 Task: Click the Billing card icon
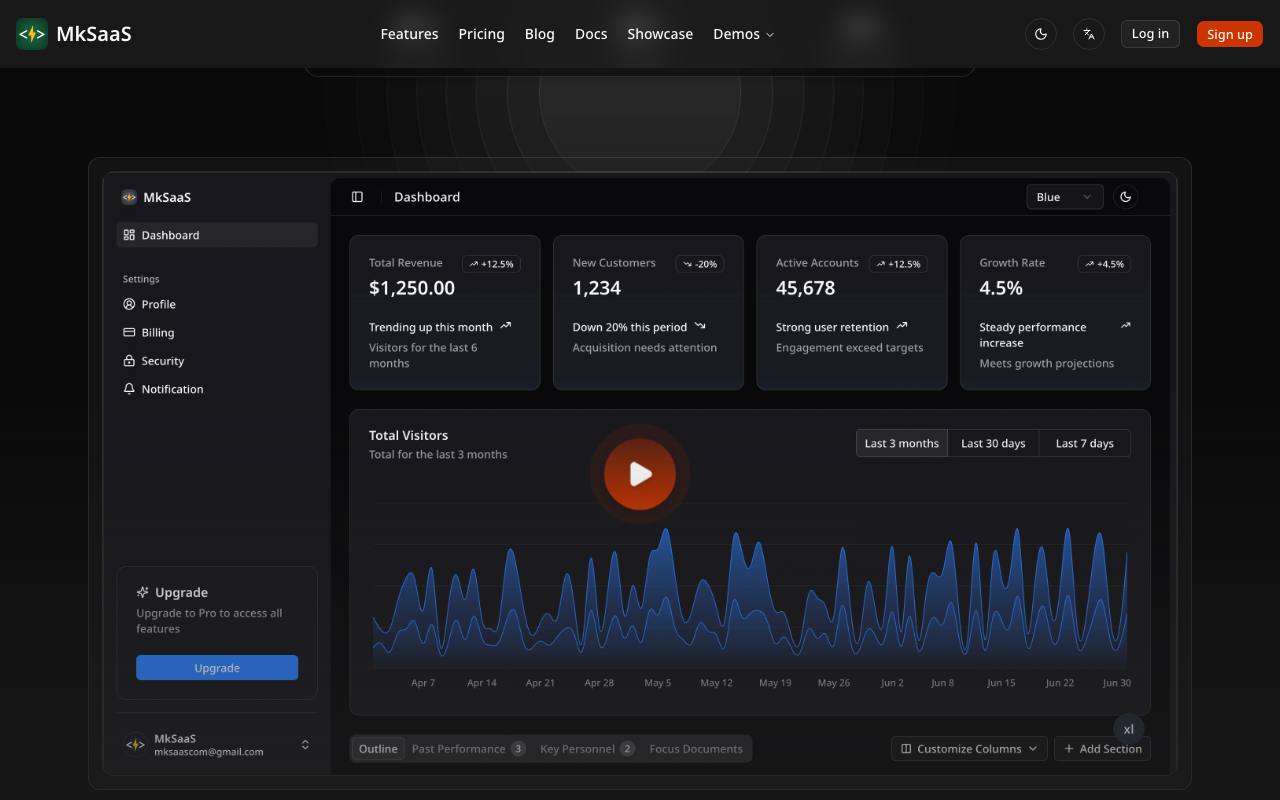(x=129, y=332)
